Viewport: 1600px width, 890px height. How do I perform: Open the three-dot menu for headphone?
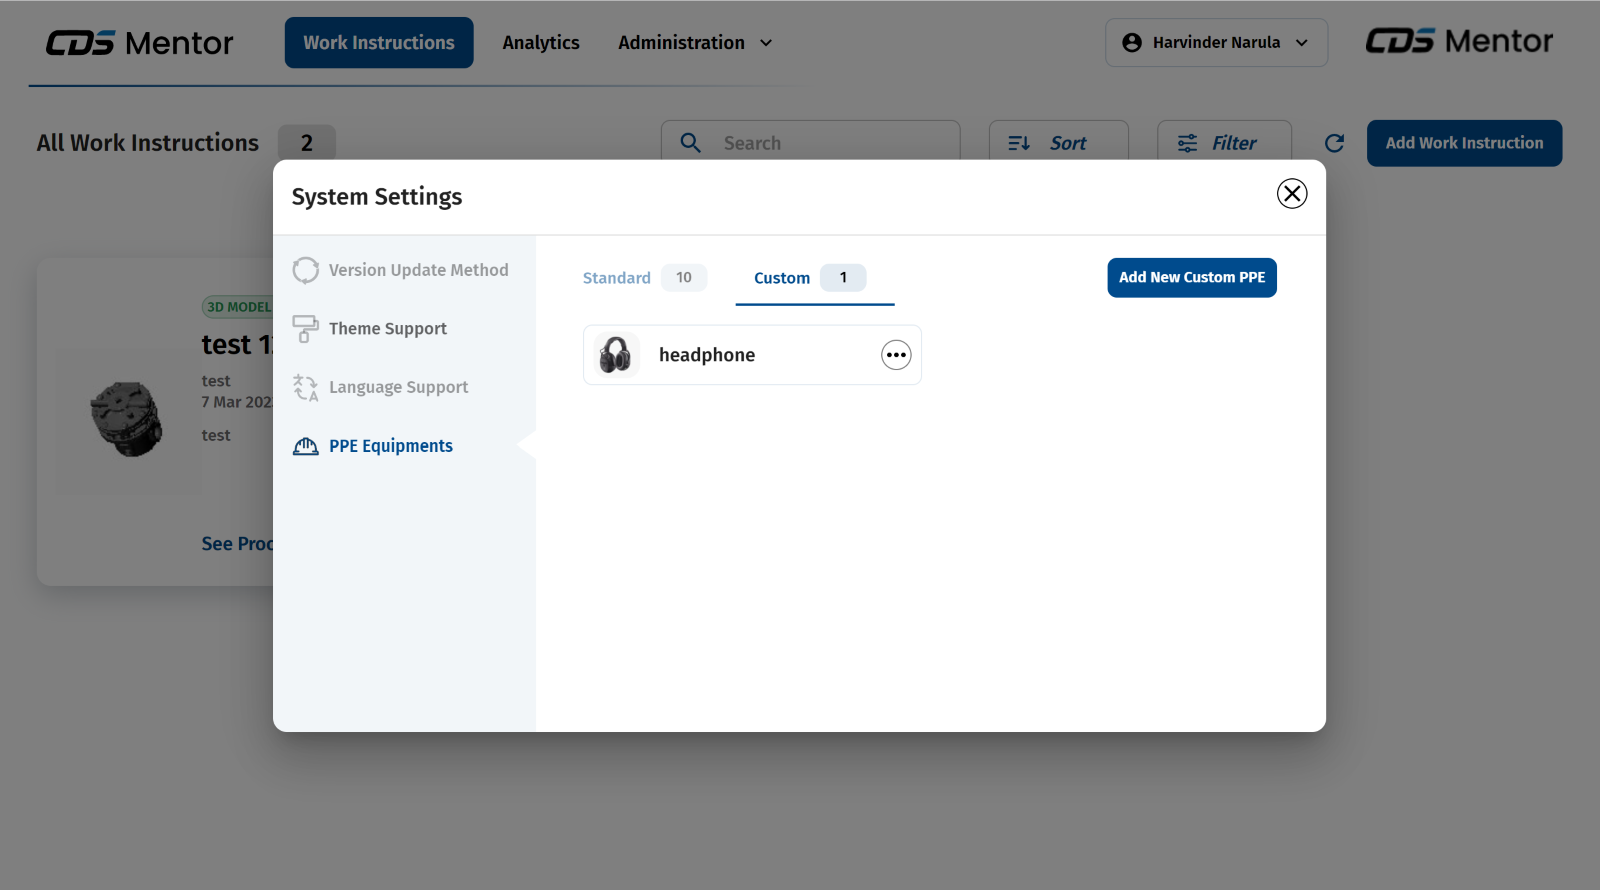tap(896, 355)
